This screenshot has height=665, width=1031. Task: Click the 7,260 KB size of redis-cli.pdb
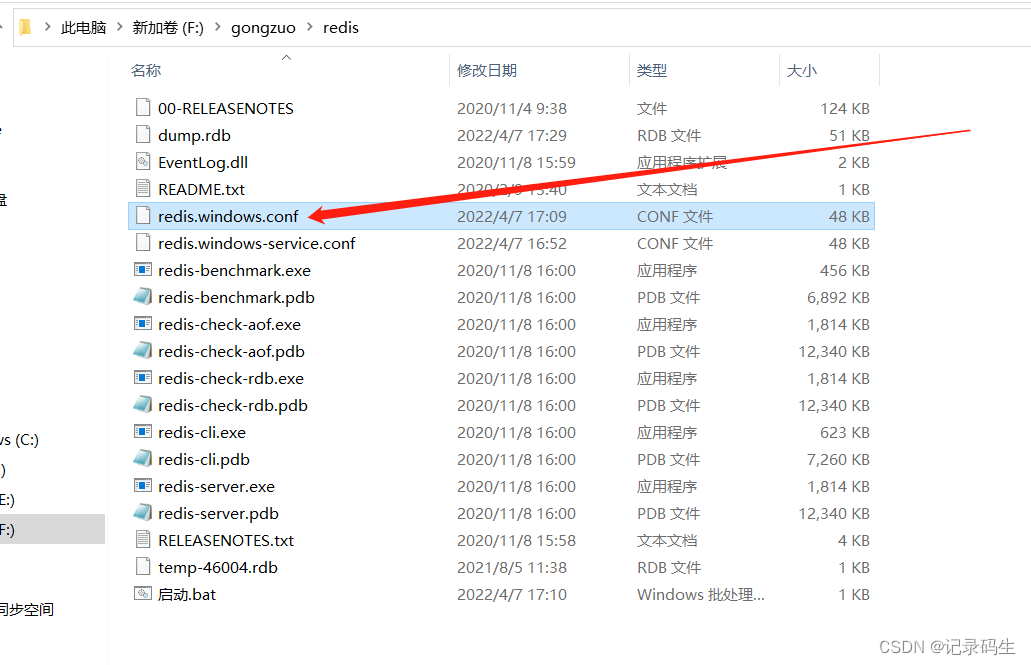click(838, 459)
